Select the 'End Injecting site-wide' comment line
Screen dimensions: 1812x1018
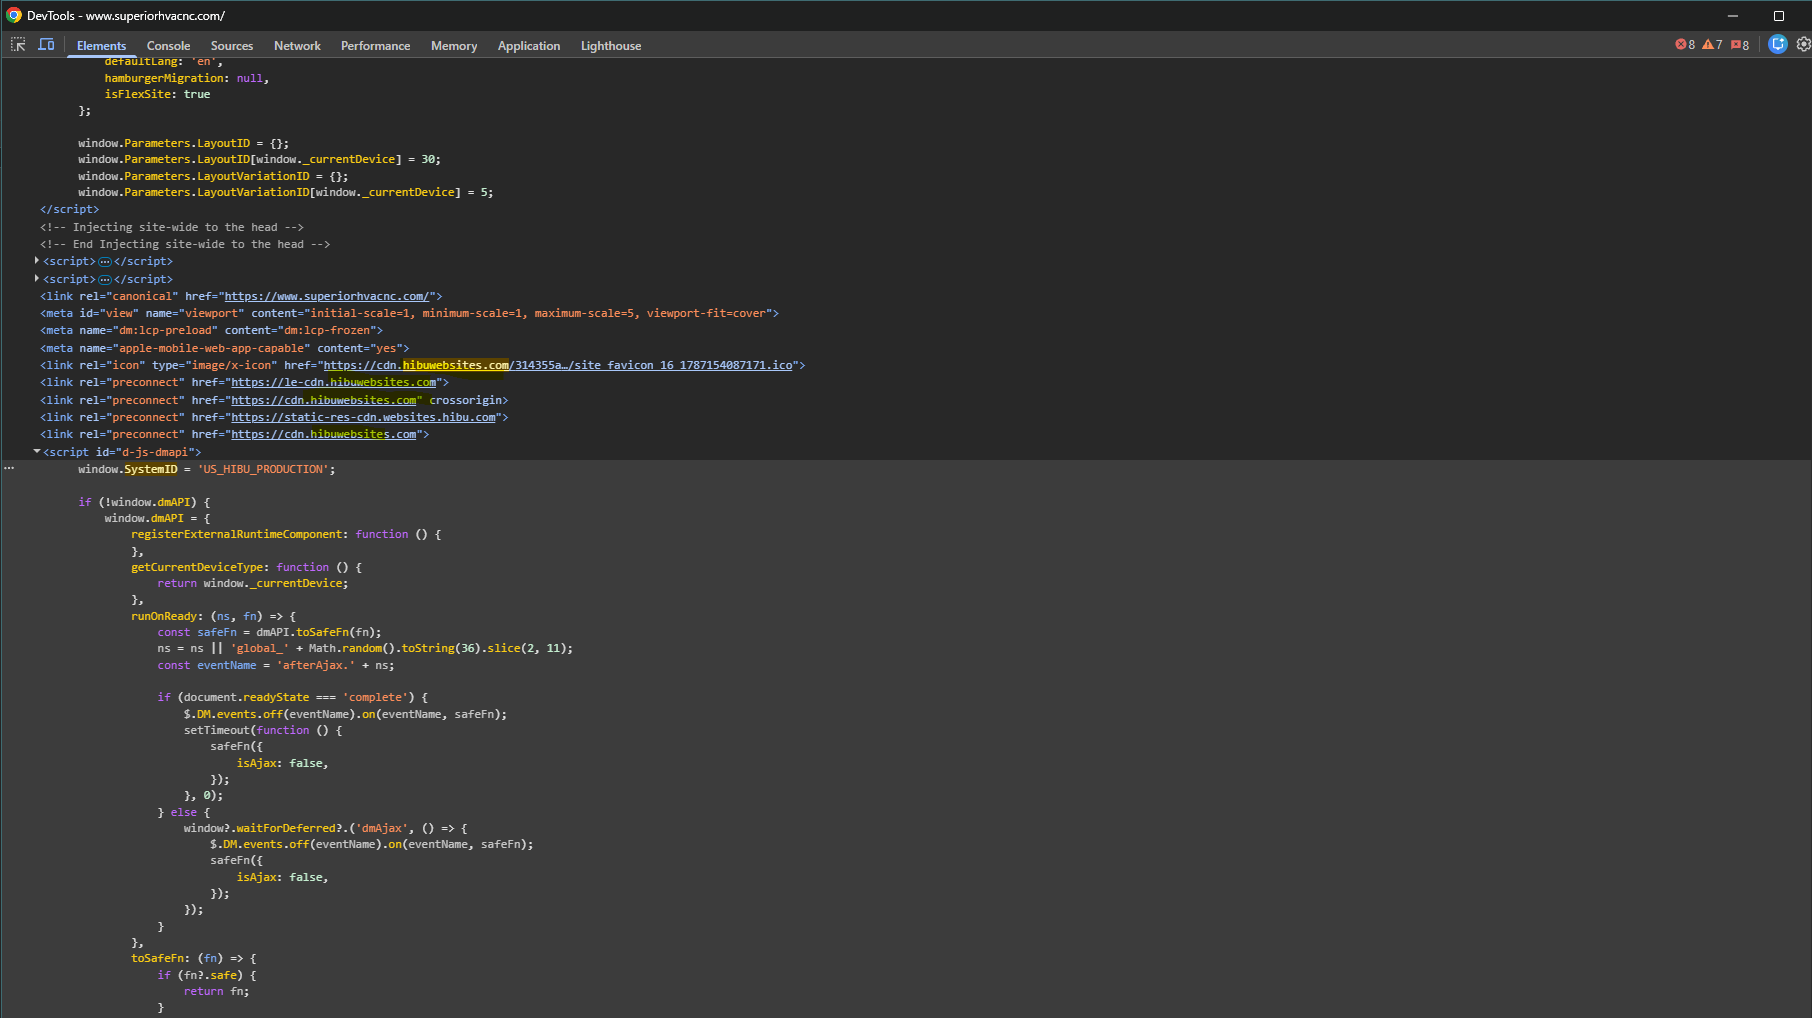coord(185,244)
